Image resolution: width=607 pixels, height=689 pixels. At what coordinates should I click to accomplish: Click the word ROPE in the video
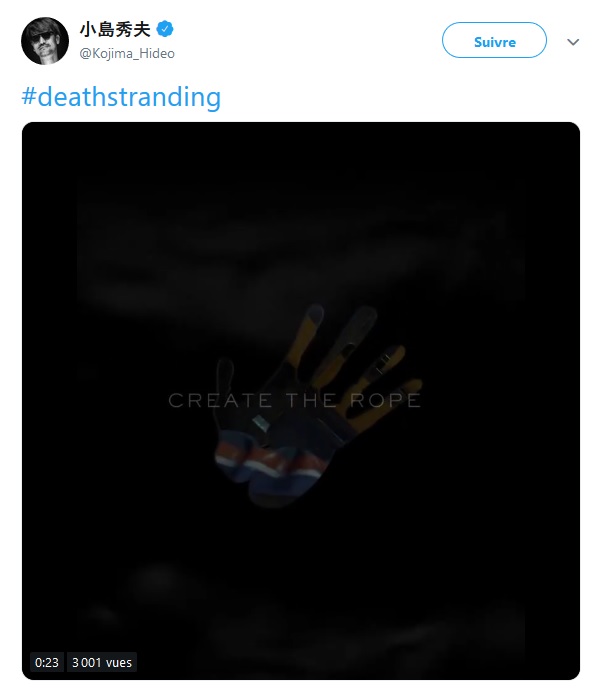[x=385, y=400]
